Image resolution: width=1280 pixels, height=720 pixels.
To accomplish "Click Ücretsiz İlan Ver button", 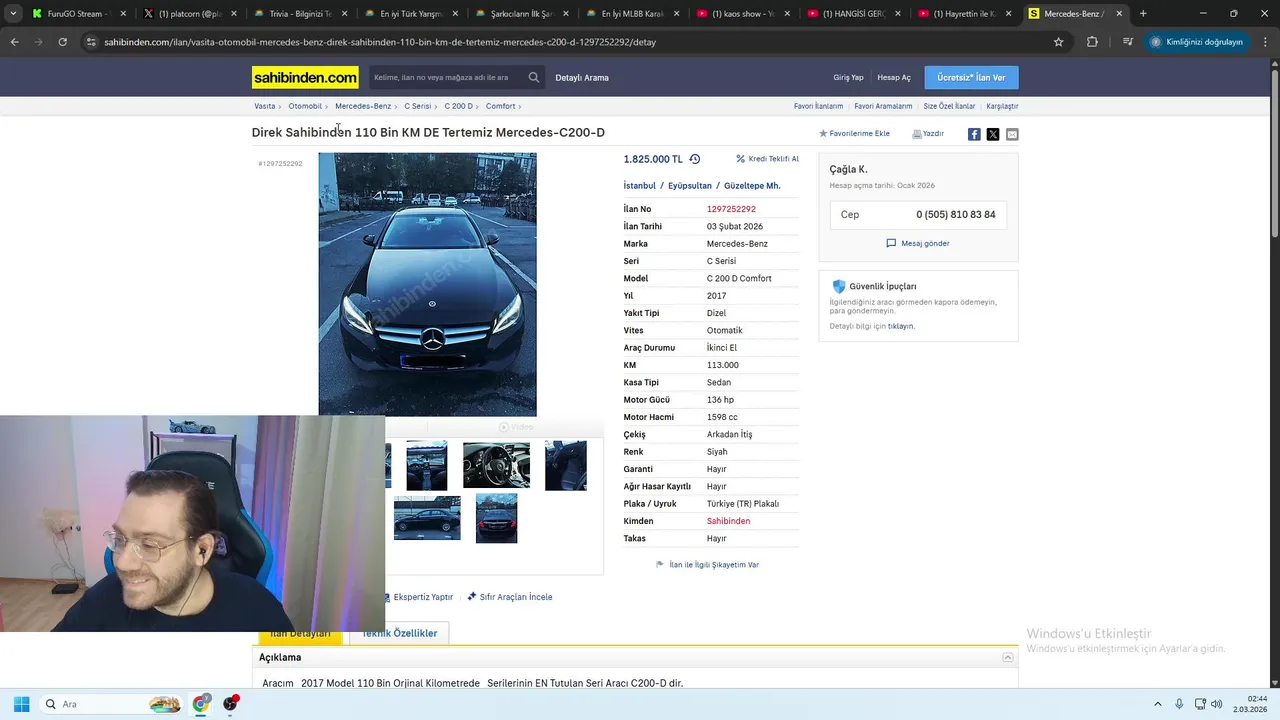I will [971, 77].
